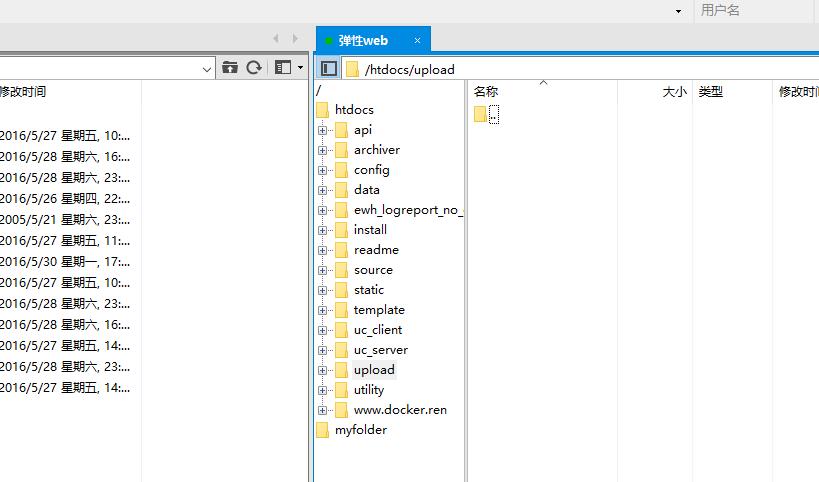
Task: Click the folder icon beside /htdocs/upload path
Action: [x=352, y=69]
